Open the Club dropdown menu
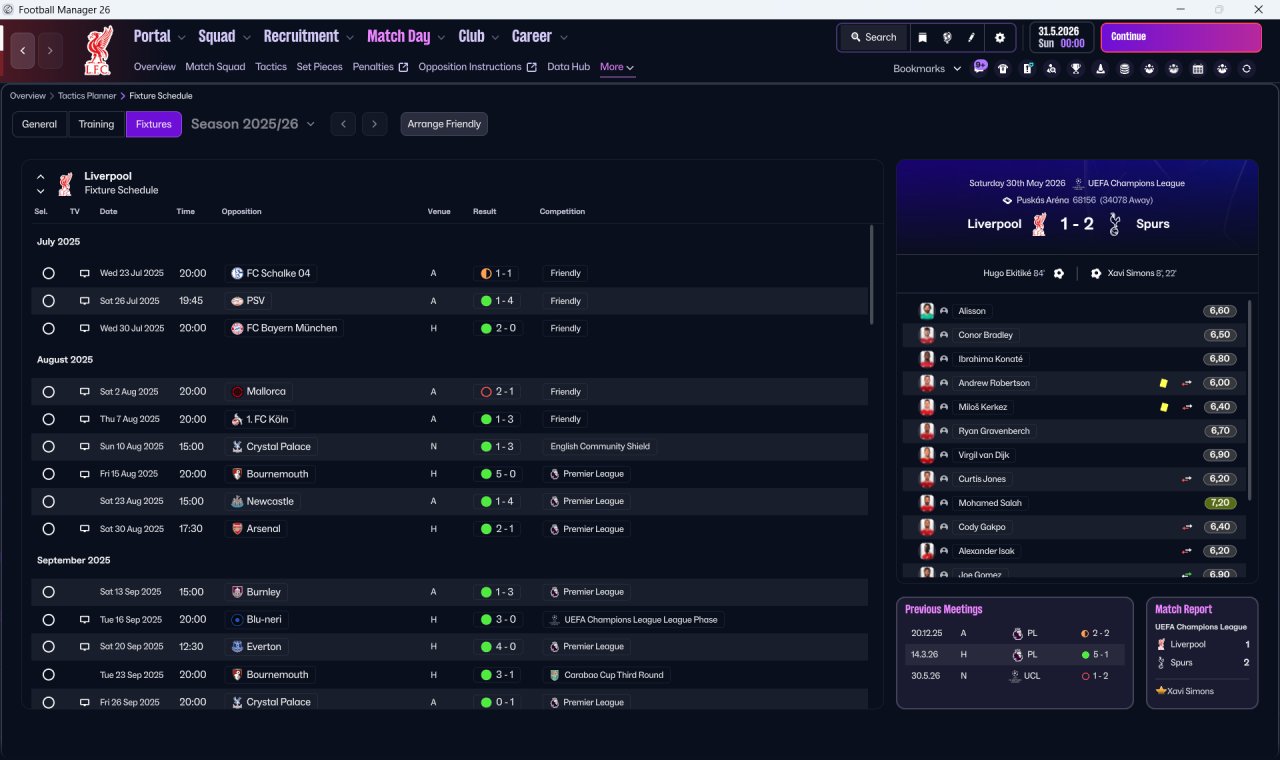This screenshot has width=1280, height=760. (479, 36)
